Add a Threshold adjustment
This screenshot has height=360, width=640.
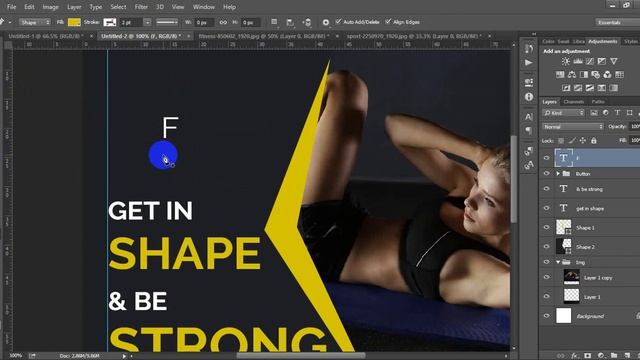590,88
